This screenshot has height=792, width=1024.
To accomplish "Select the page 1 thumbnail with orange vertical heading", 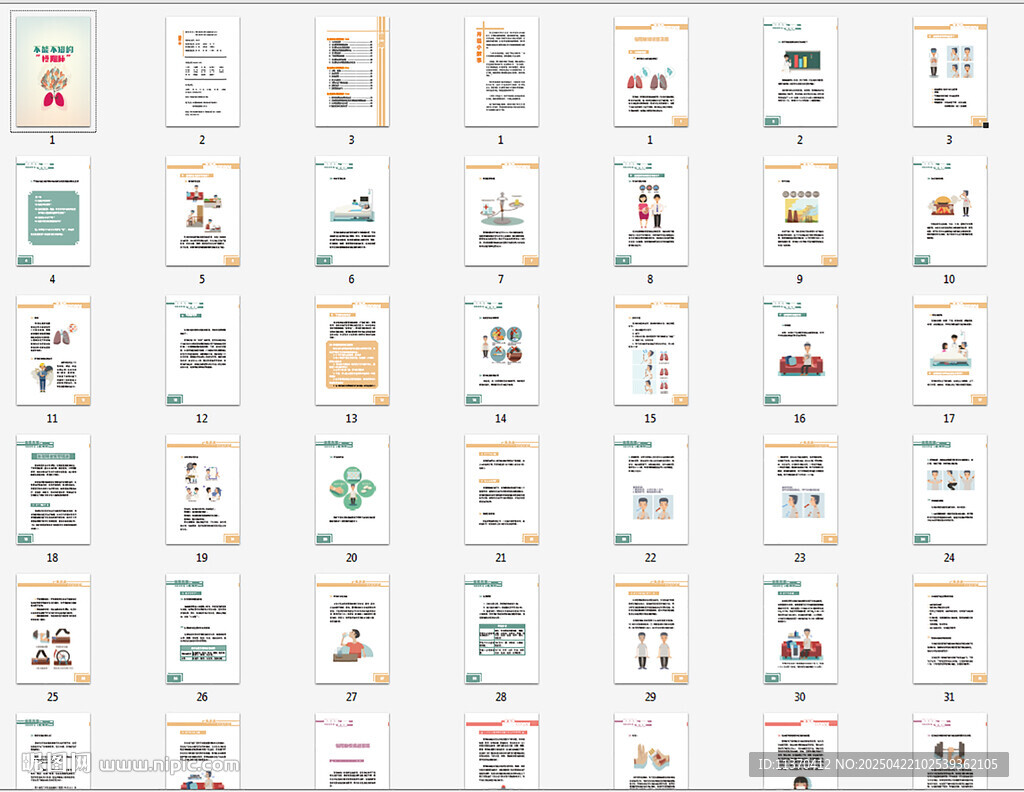I will [x=502, y=71].
